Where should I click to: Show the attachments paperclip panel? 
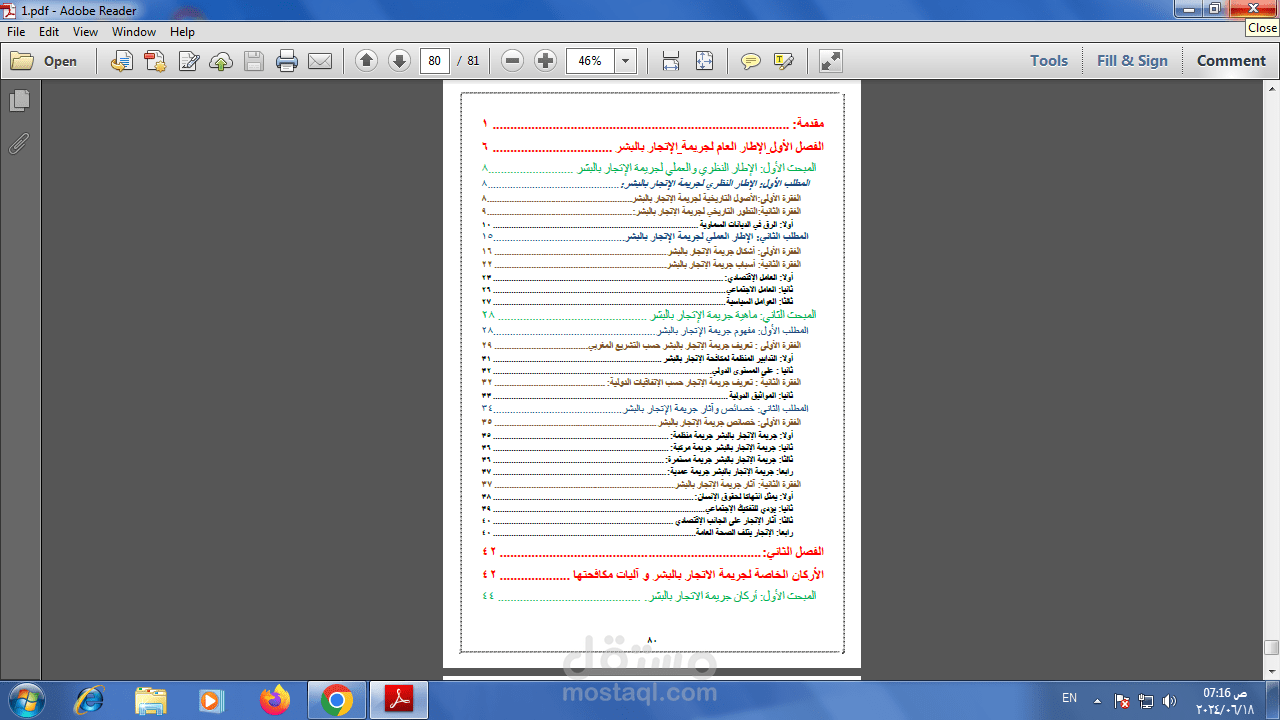19,144
